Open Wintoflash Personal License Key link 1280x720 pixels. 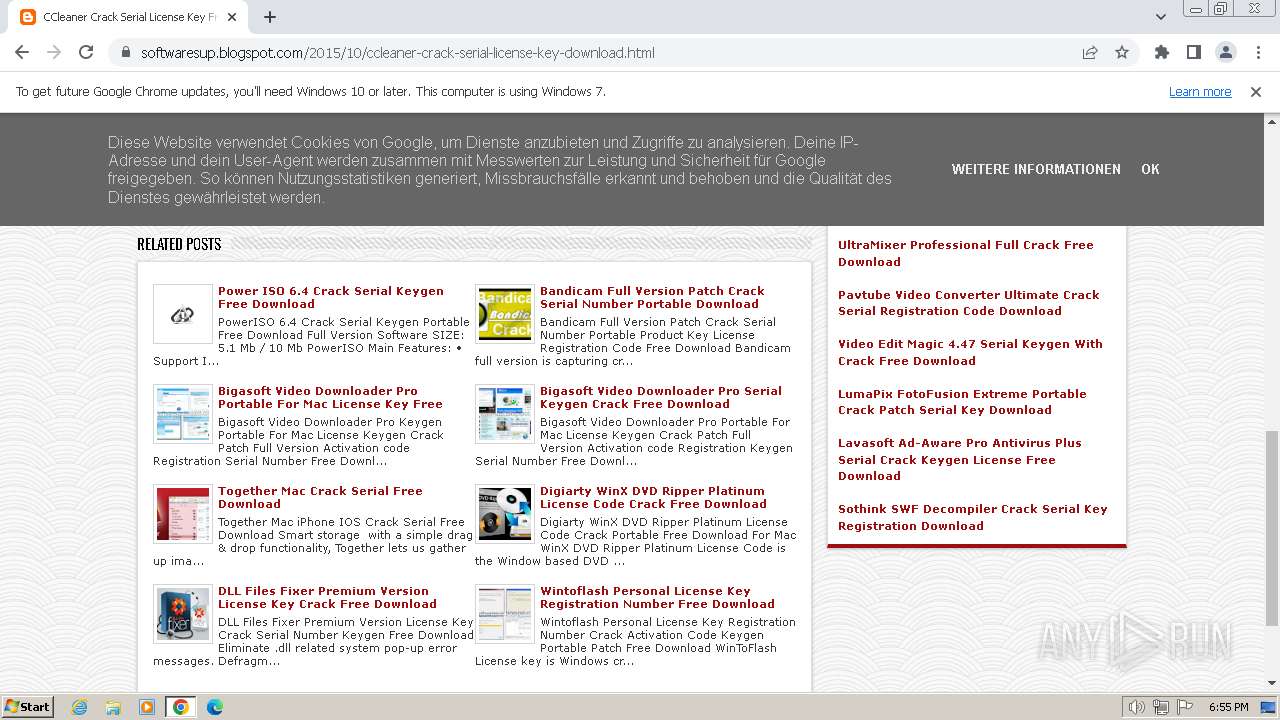tap(657, 597)
